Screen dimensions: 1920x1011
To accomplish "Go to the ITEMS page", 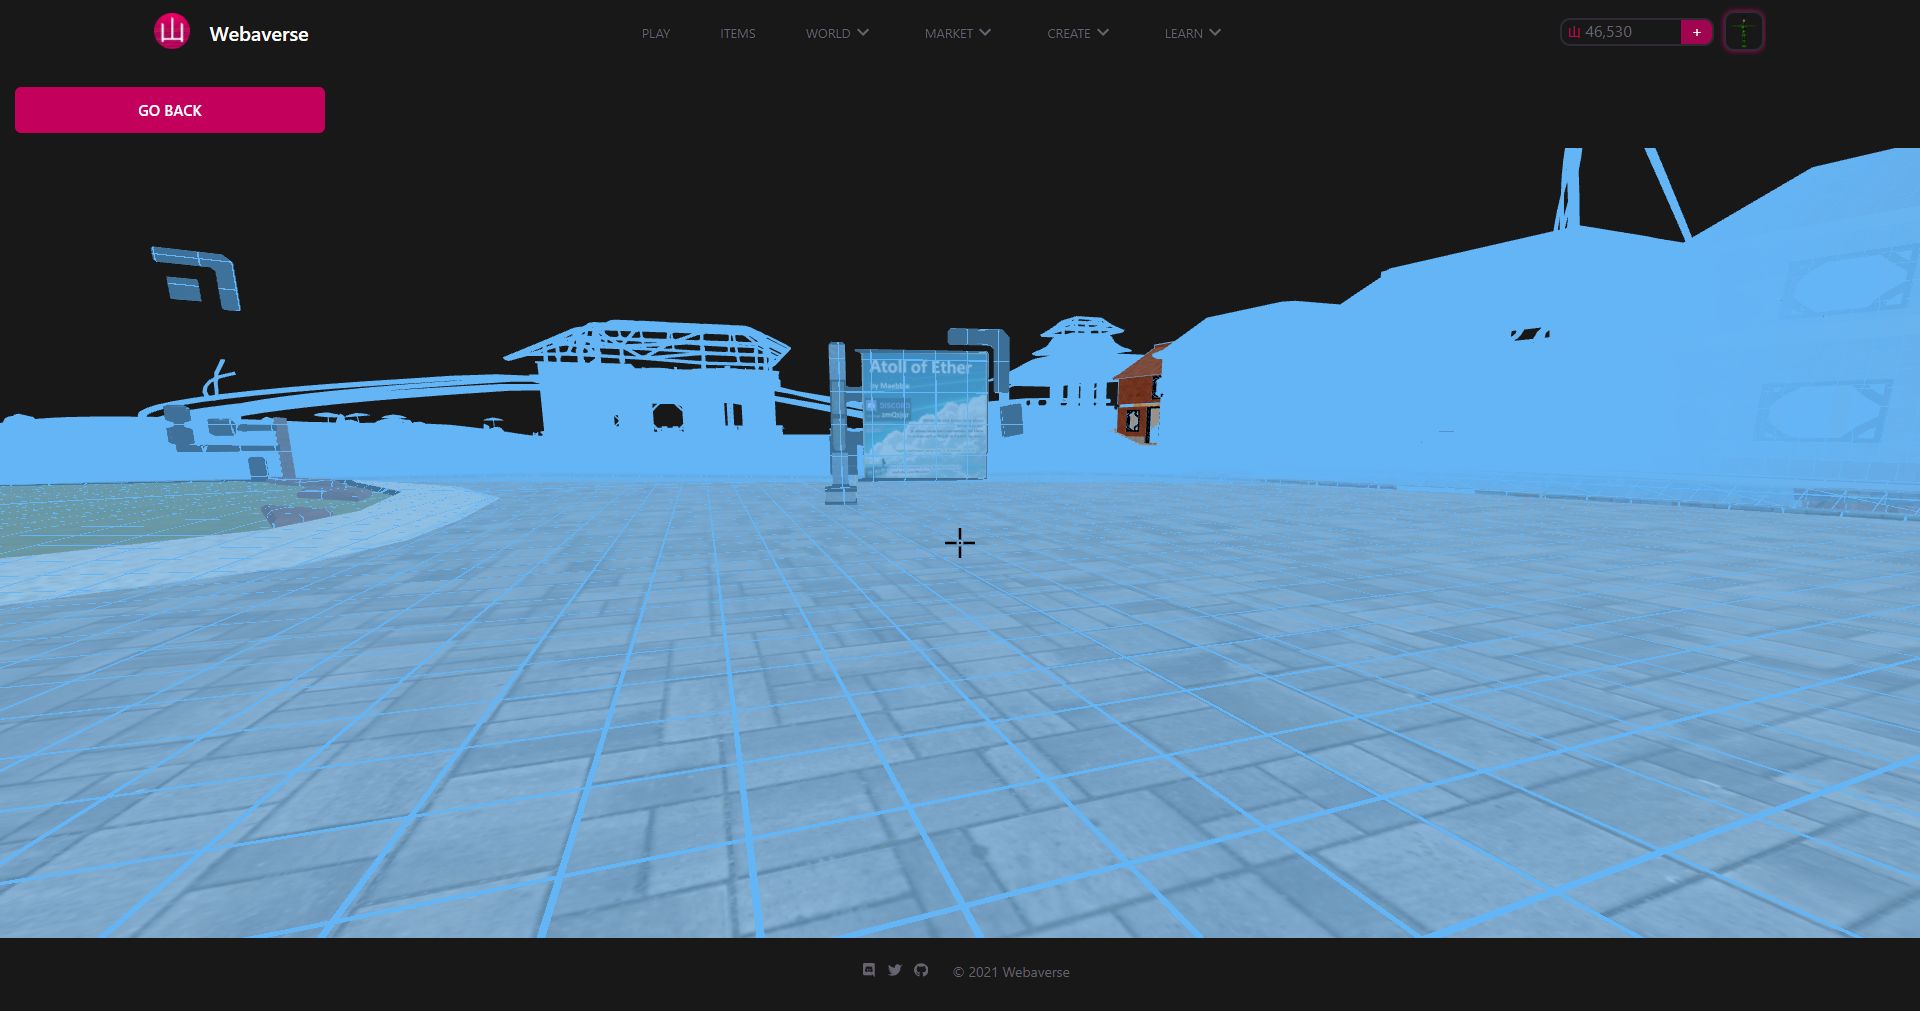I will pyautogui.click(x=738, y=34).
